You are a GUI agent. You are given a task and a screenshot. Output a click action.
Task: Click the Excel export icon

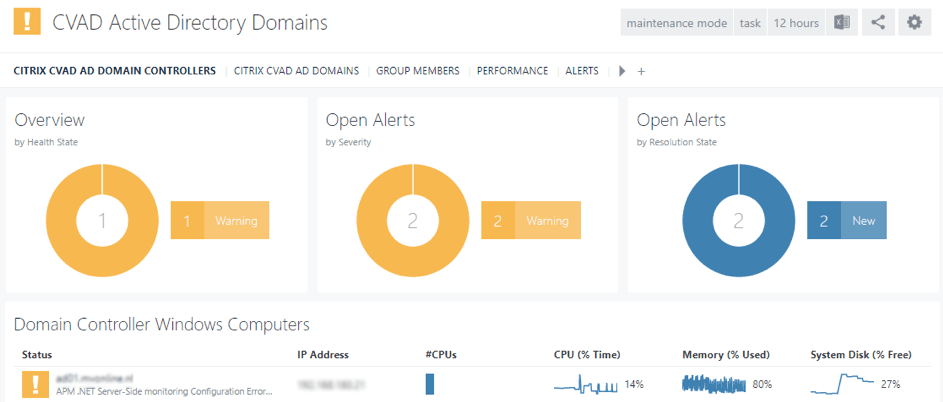841,23
